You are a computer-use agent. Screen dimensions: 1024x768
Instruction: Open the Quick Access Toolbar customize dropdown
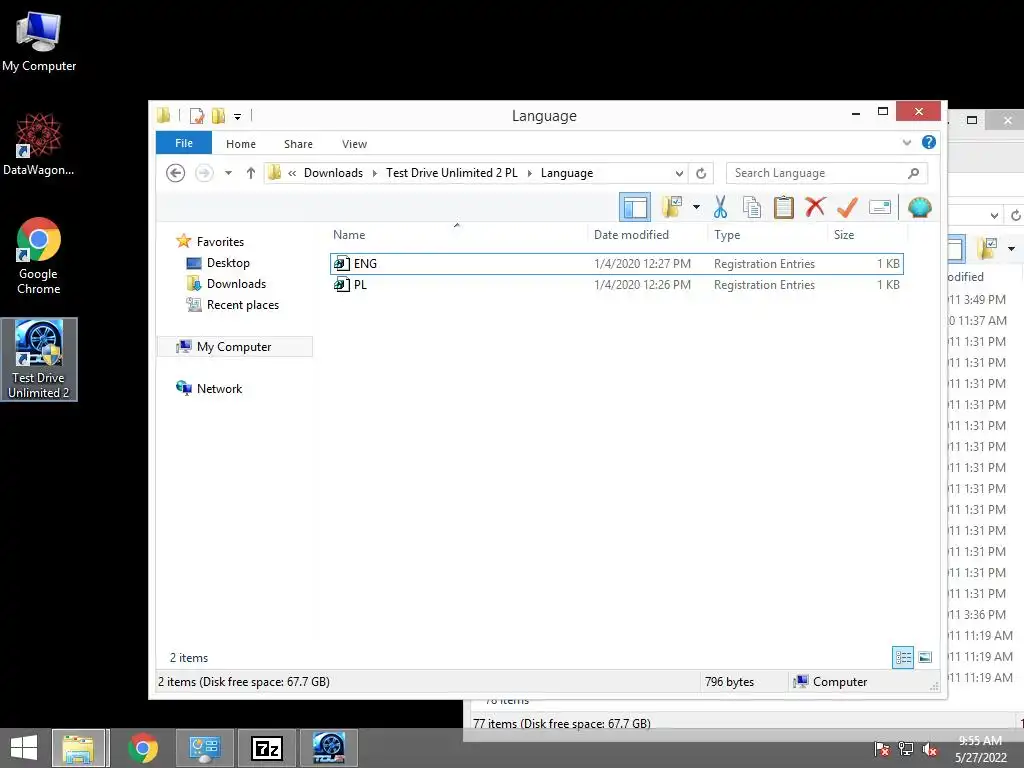click(x=237, y=117)
